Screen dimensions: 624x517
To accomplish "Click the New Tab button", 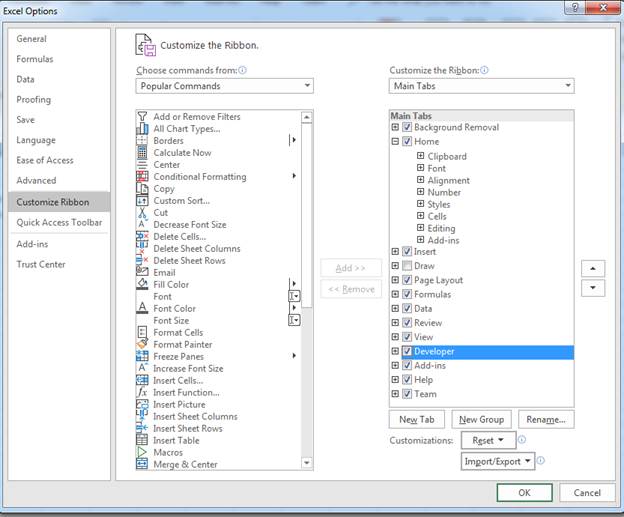I will pyautogui.click(x=417, y=419).
